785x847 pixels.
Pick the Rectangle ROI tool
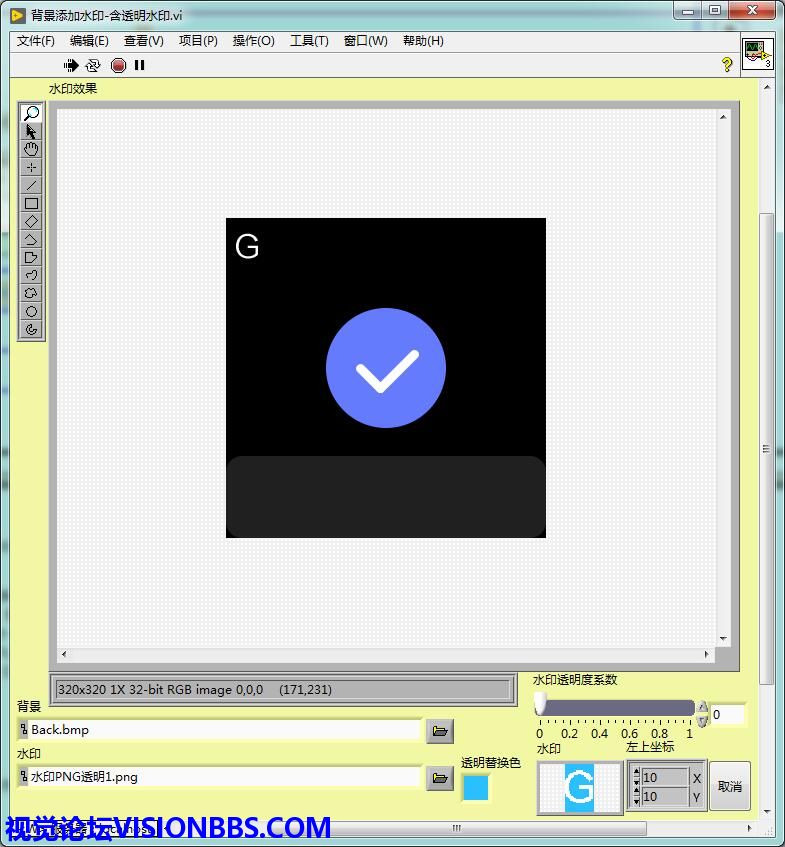coord(31,203)
